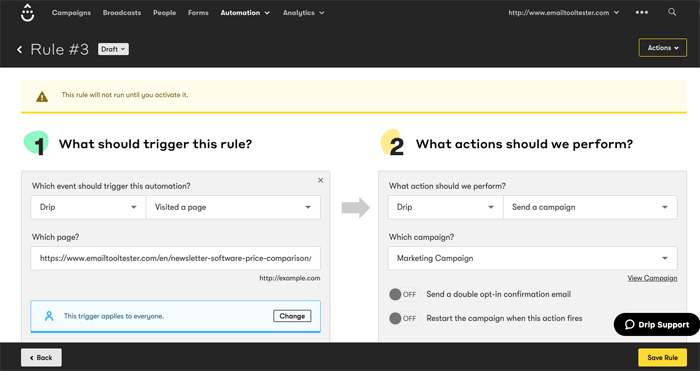Open Drip Support chat
The width and height of the screenshot is (700, 371).
[x=656, y=325]
